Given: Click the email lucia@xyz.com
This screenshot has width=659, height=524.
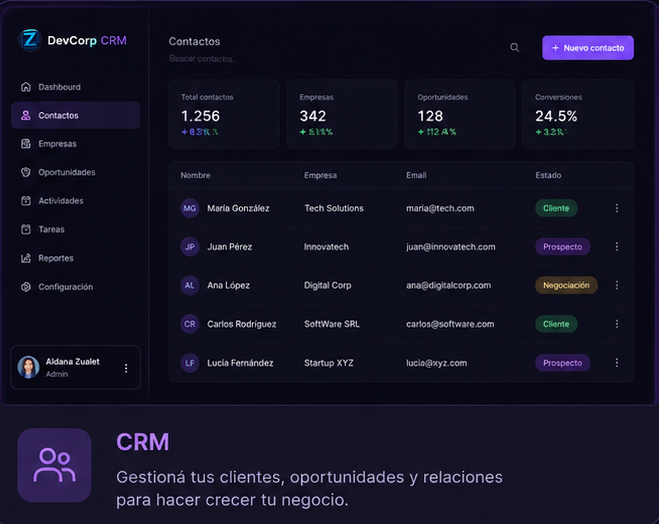Looking at the screenshot, I should click(x=436, y=363).
